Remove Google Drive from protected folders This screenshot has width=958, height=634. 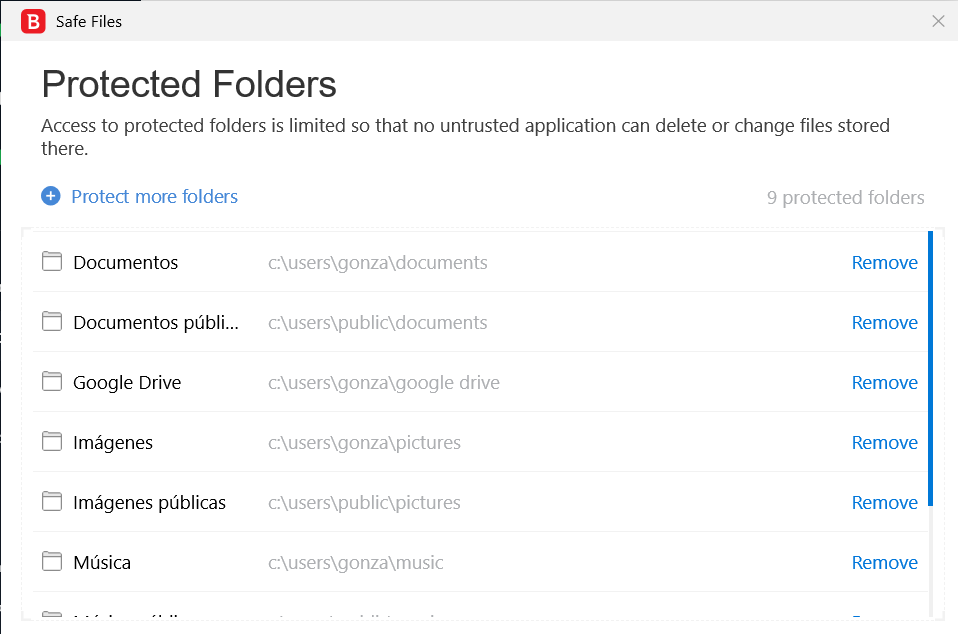coord(884,383)
